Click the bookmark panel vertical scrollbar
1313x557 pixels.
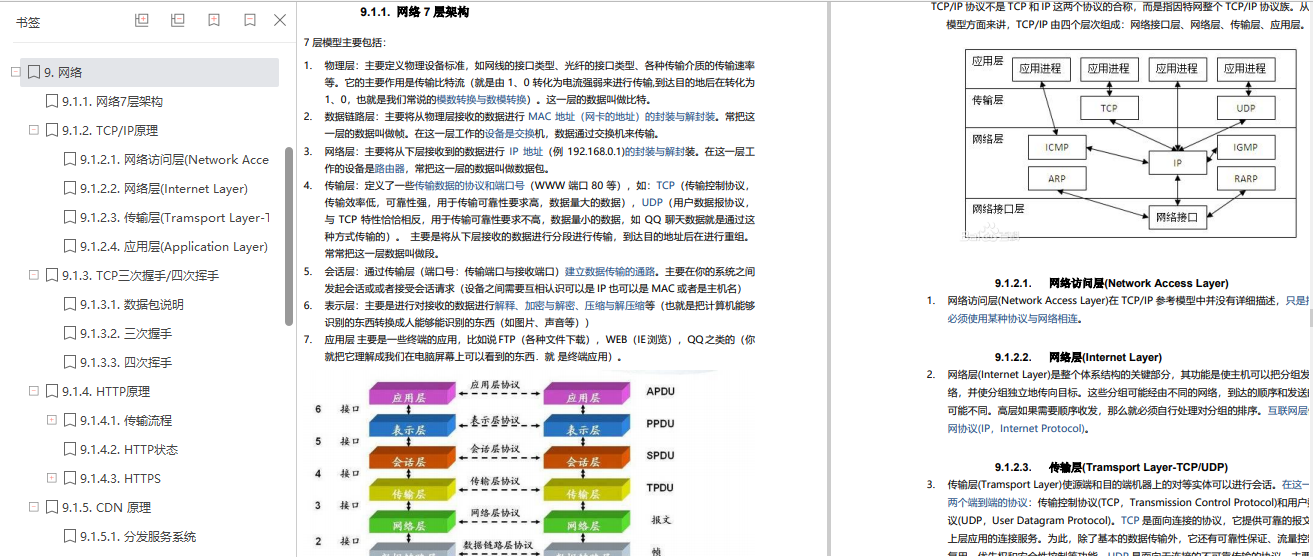click(289, 235)
